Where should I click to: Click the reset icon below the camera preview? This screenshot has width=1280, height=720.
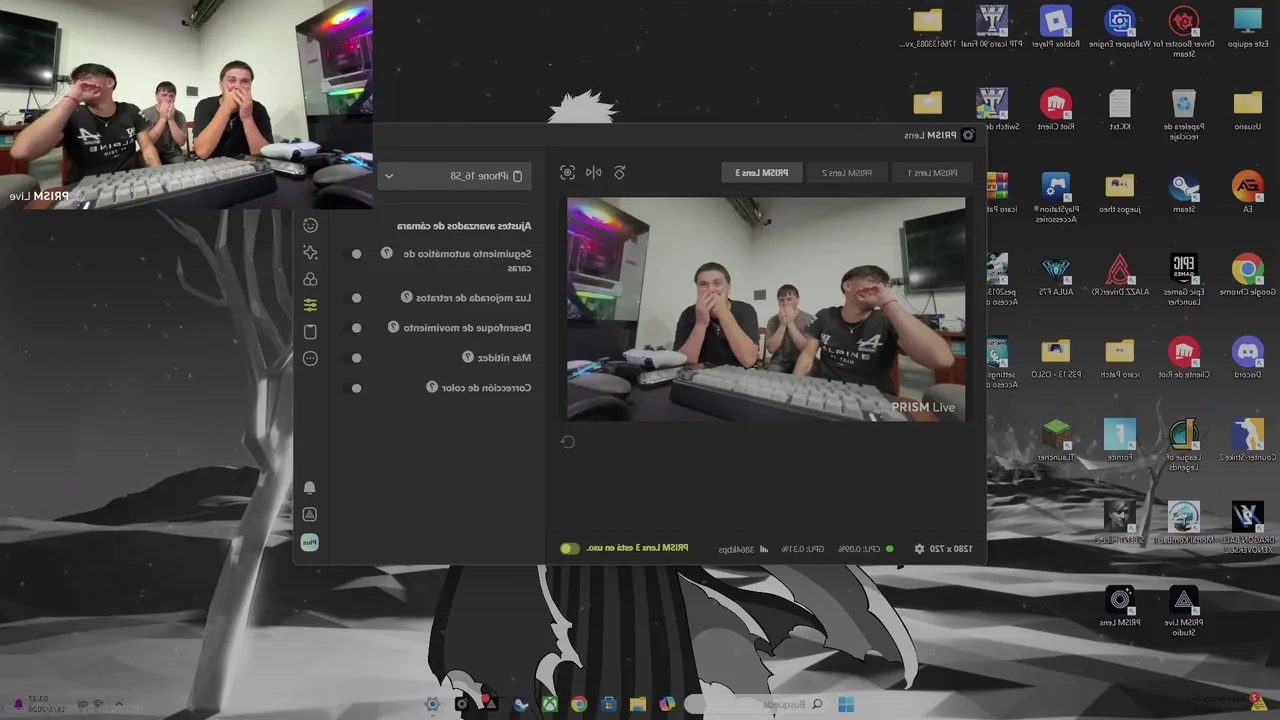(568, 442)
